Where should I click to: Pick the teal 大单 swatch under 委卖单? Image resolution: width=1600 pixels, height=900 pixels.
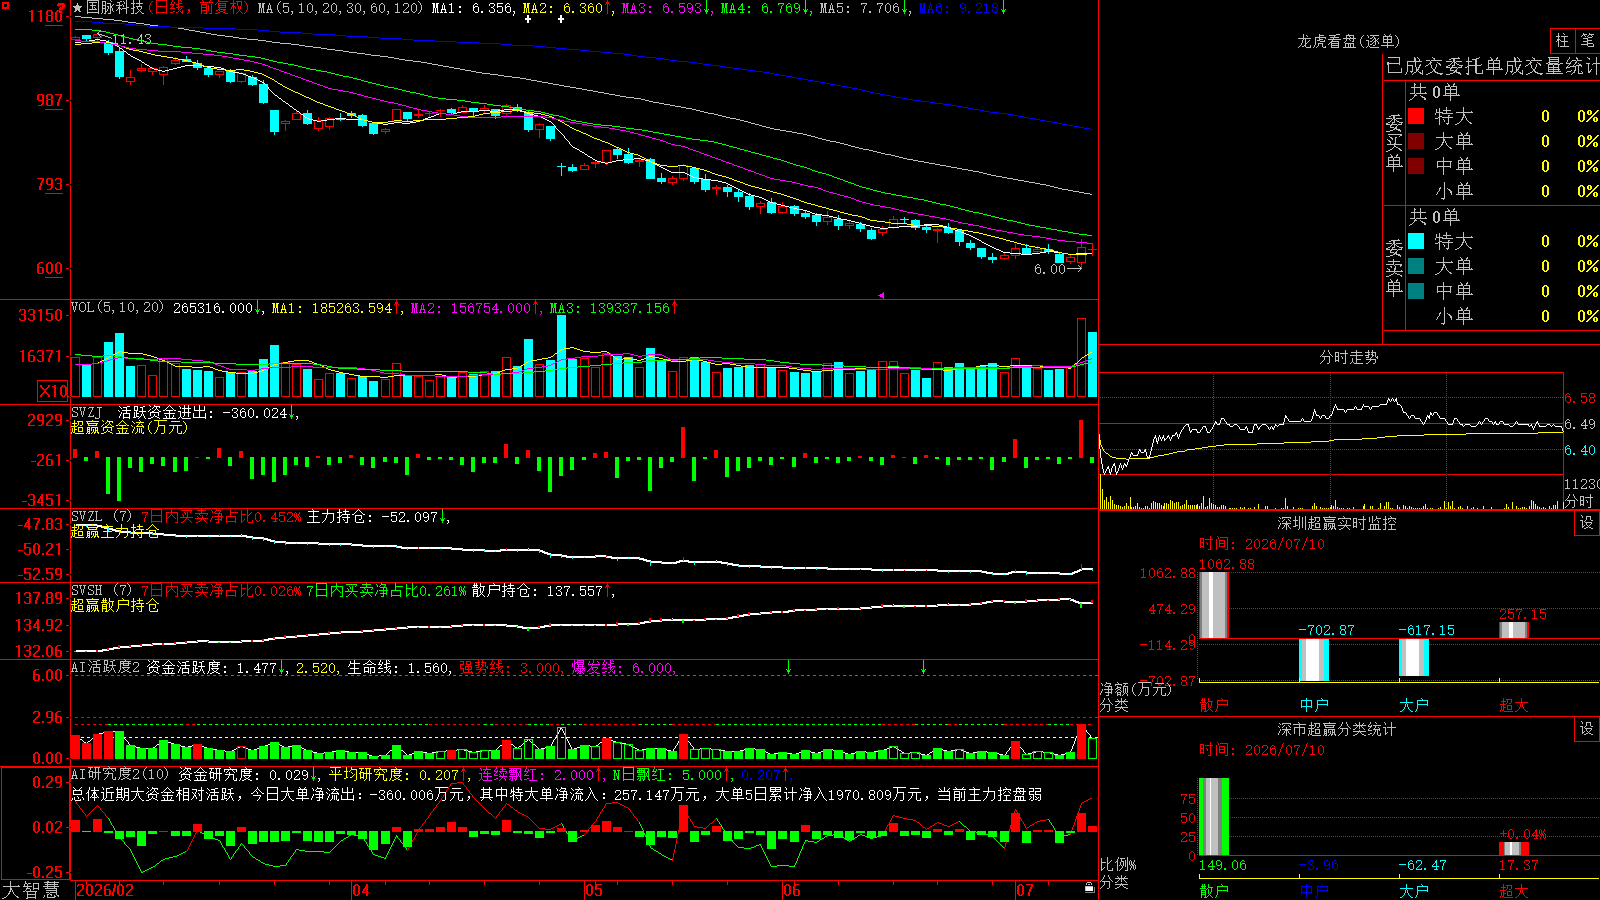click(1416, 266)
